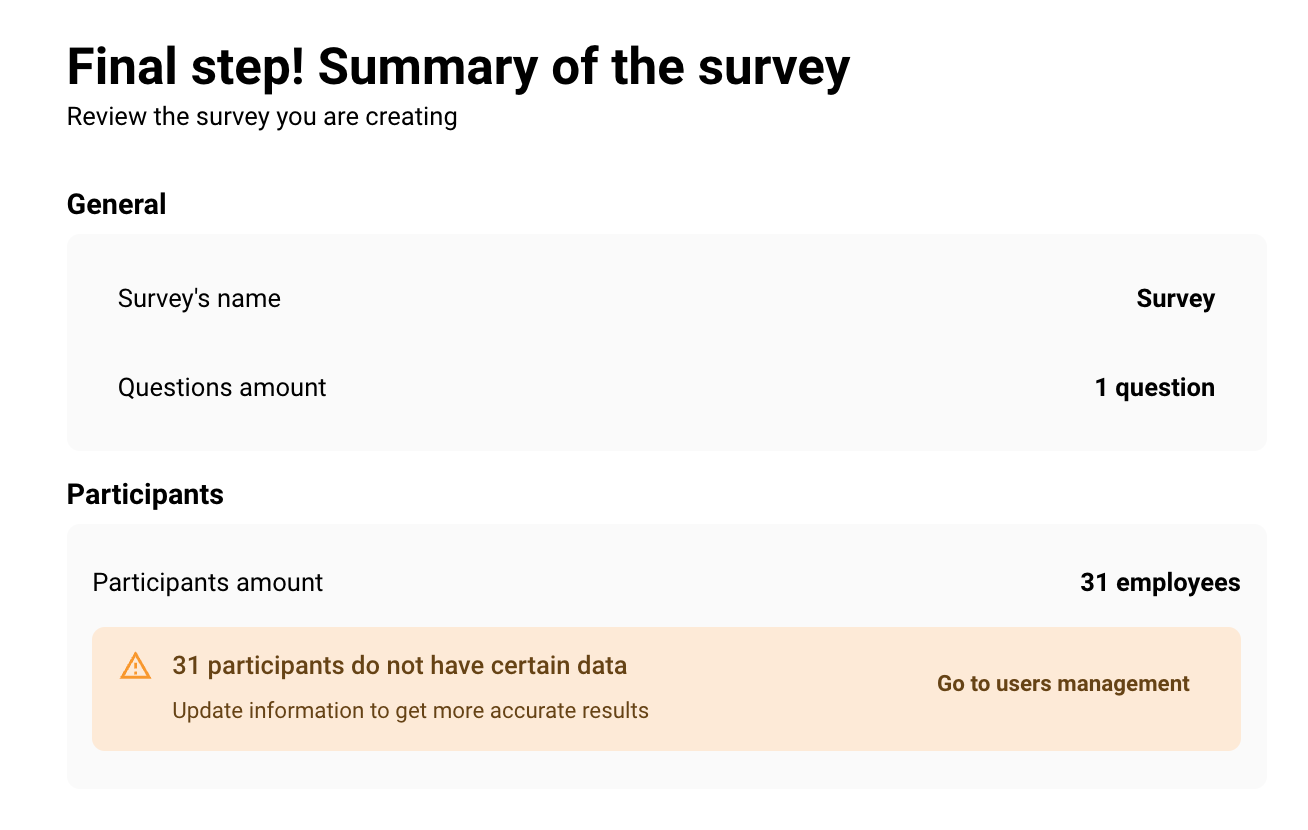Select the Questions amount label
The width and height of the screenshot is (1308, 830).
point(222,388)
